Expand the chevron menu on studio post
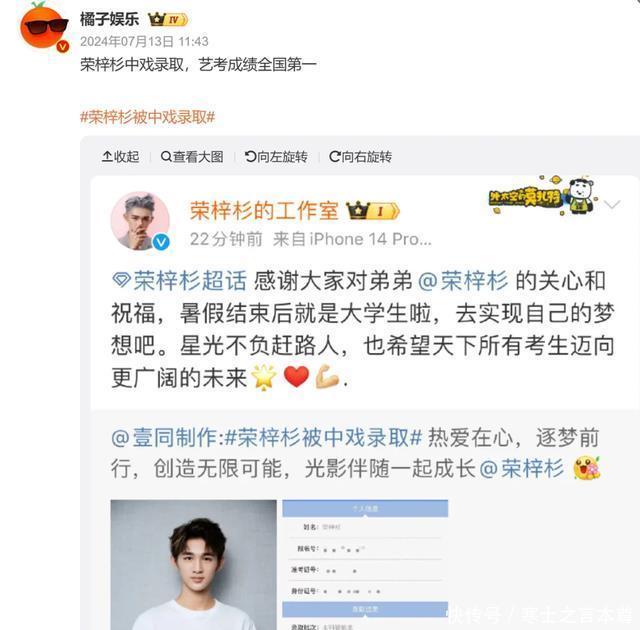Viewport: 640px width, 630px height. pyautogui.click(x=612, y=204)
